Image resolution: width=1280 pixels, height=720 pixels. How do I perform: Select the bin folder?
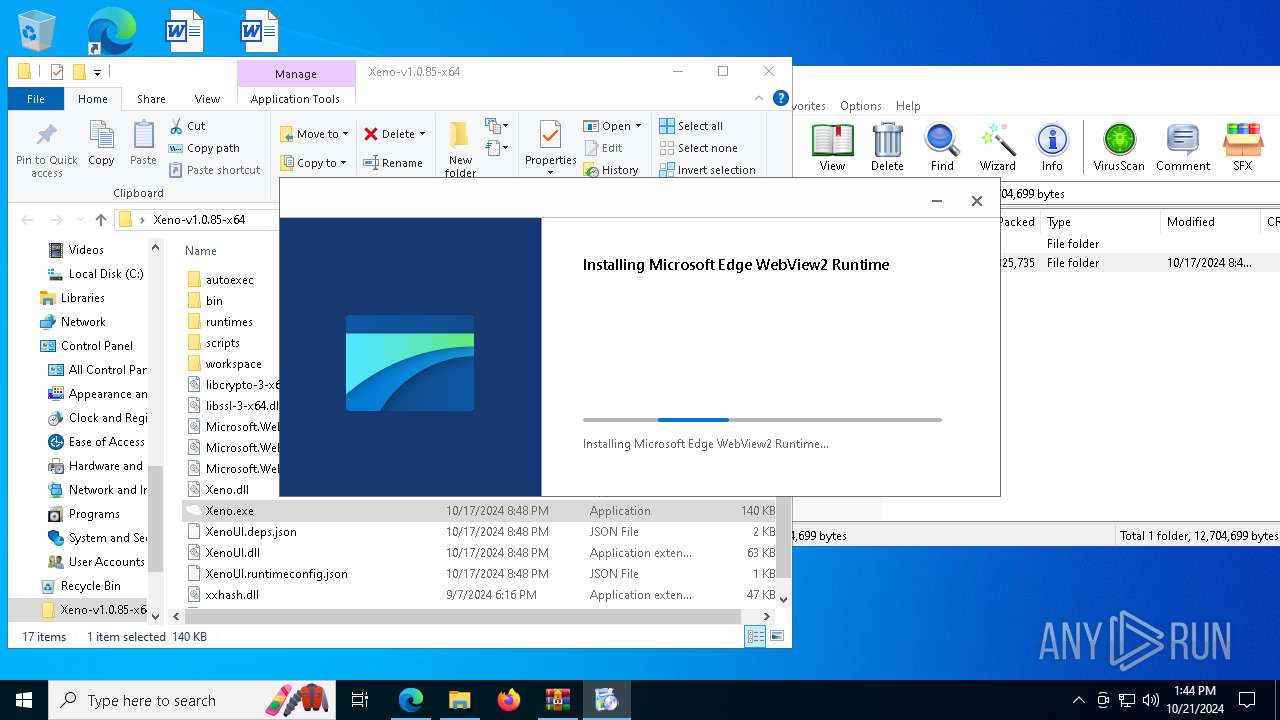(214, 301)
